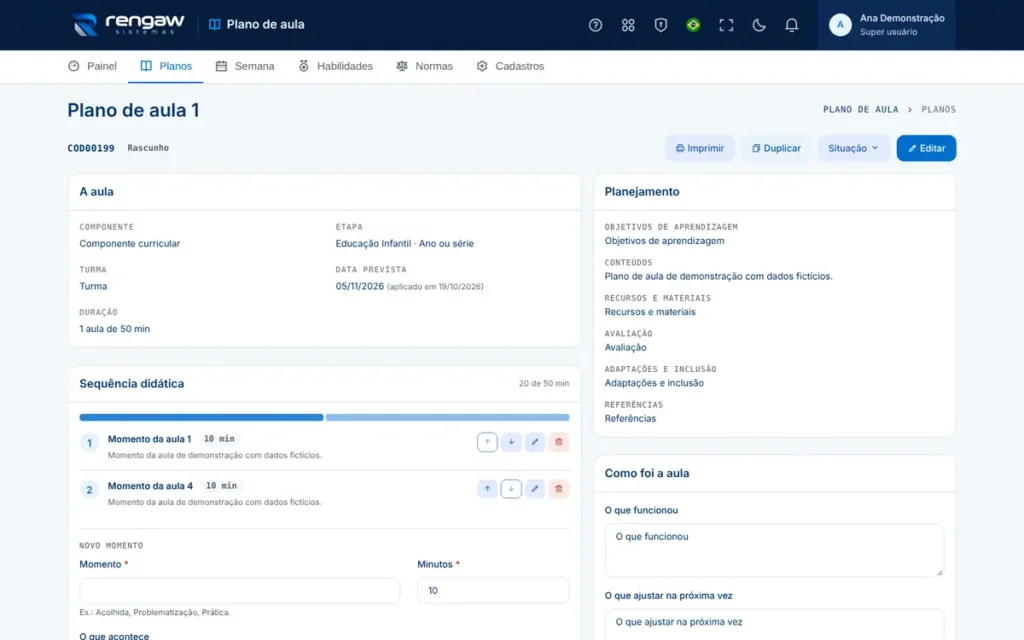Click the Imprimir button

[x=700, y=148]
